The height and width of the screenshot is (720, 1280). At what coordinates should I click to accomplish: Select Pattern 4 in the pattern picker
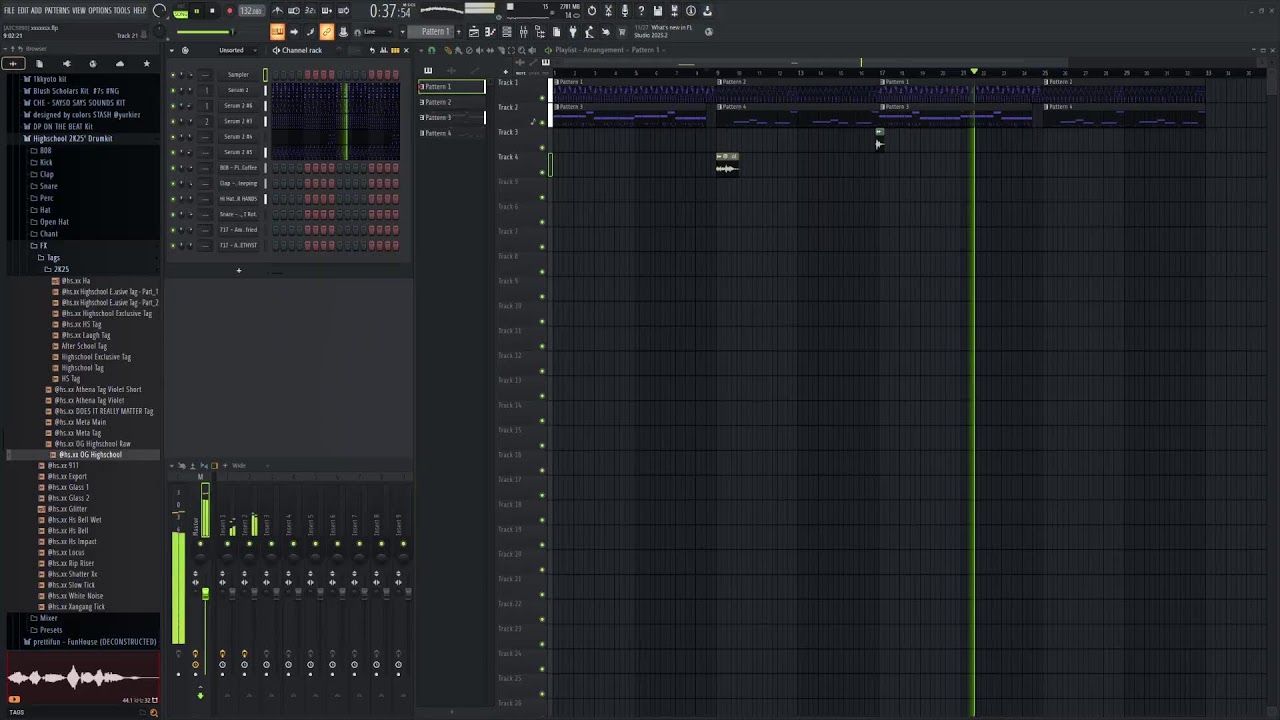click(x=452, y=133)
